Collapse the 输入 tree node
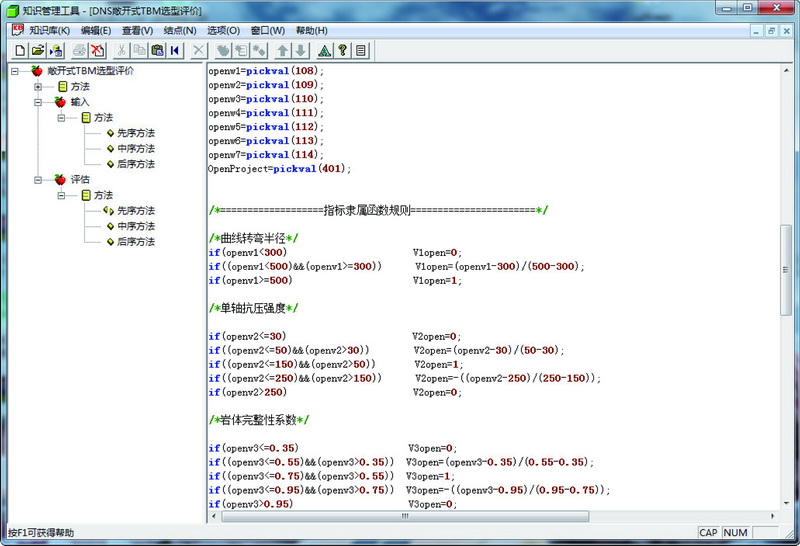 point(38,102)
